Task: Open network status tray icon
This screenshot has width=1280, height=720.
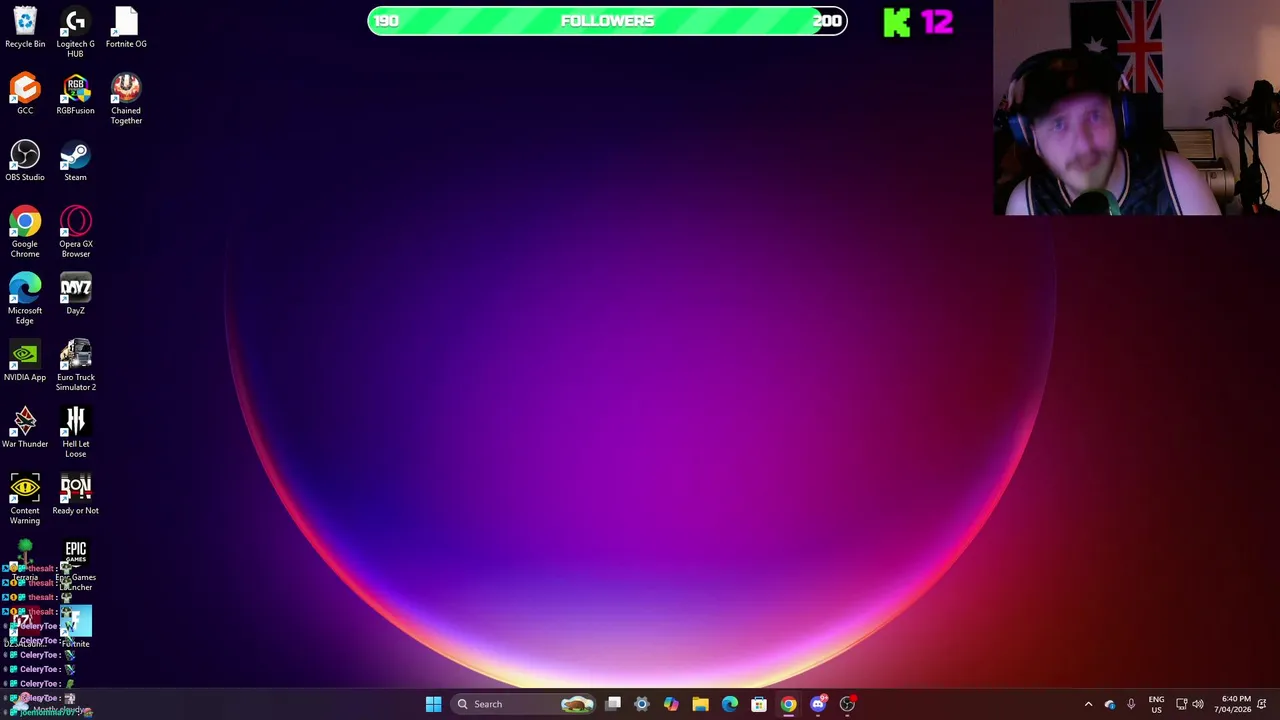Action: click(x=1181, y=704)
